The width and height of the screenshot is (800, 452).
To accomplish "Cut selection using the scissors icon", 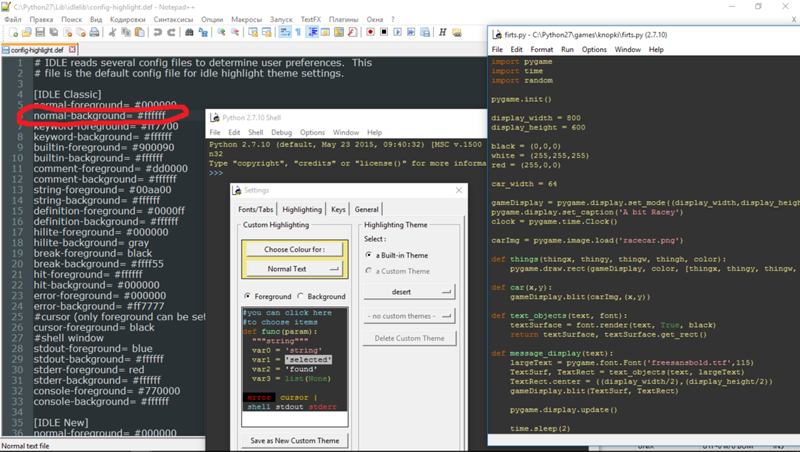I will (x=112, y=32).
